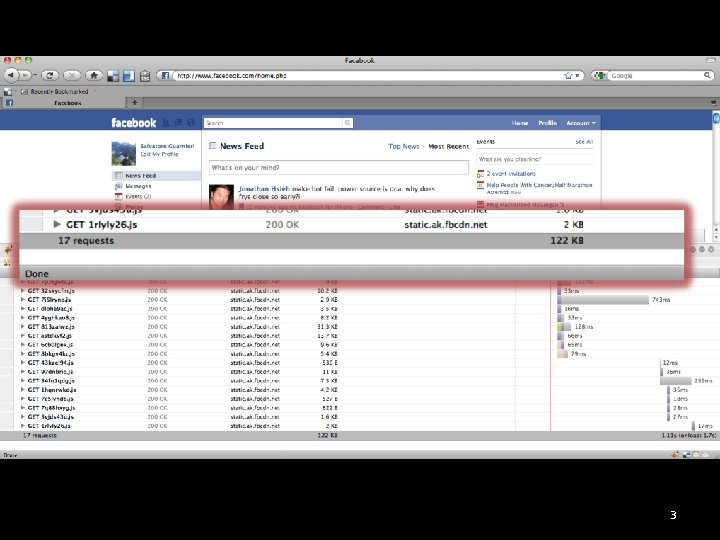Open the star bookmarks toolbar button
This screenshot has height=540, width=720.
click(x=94, y=75)
